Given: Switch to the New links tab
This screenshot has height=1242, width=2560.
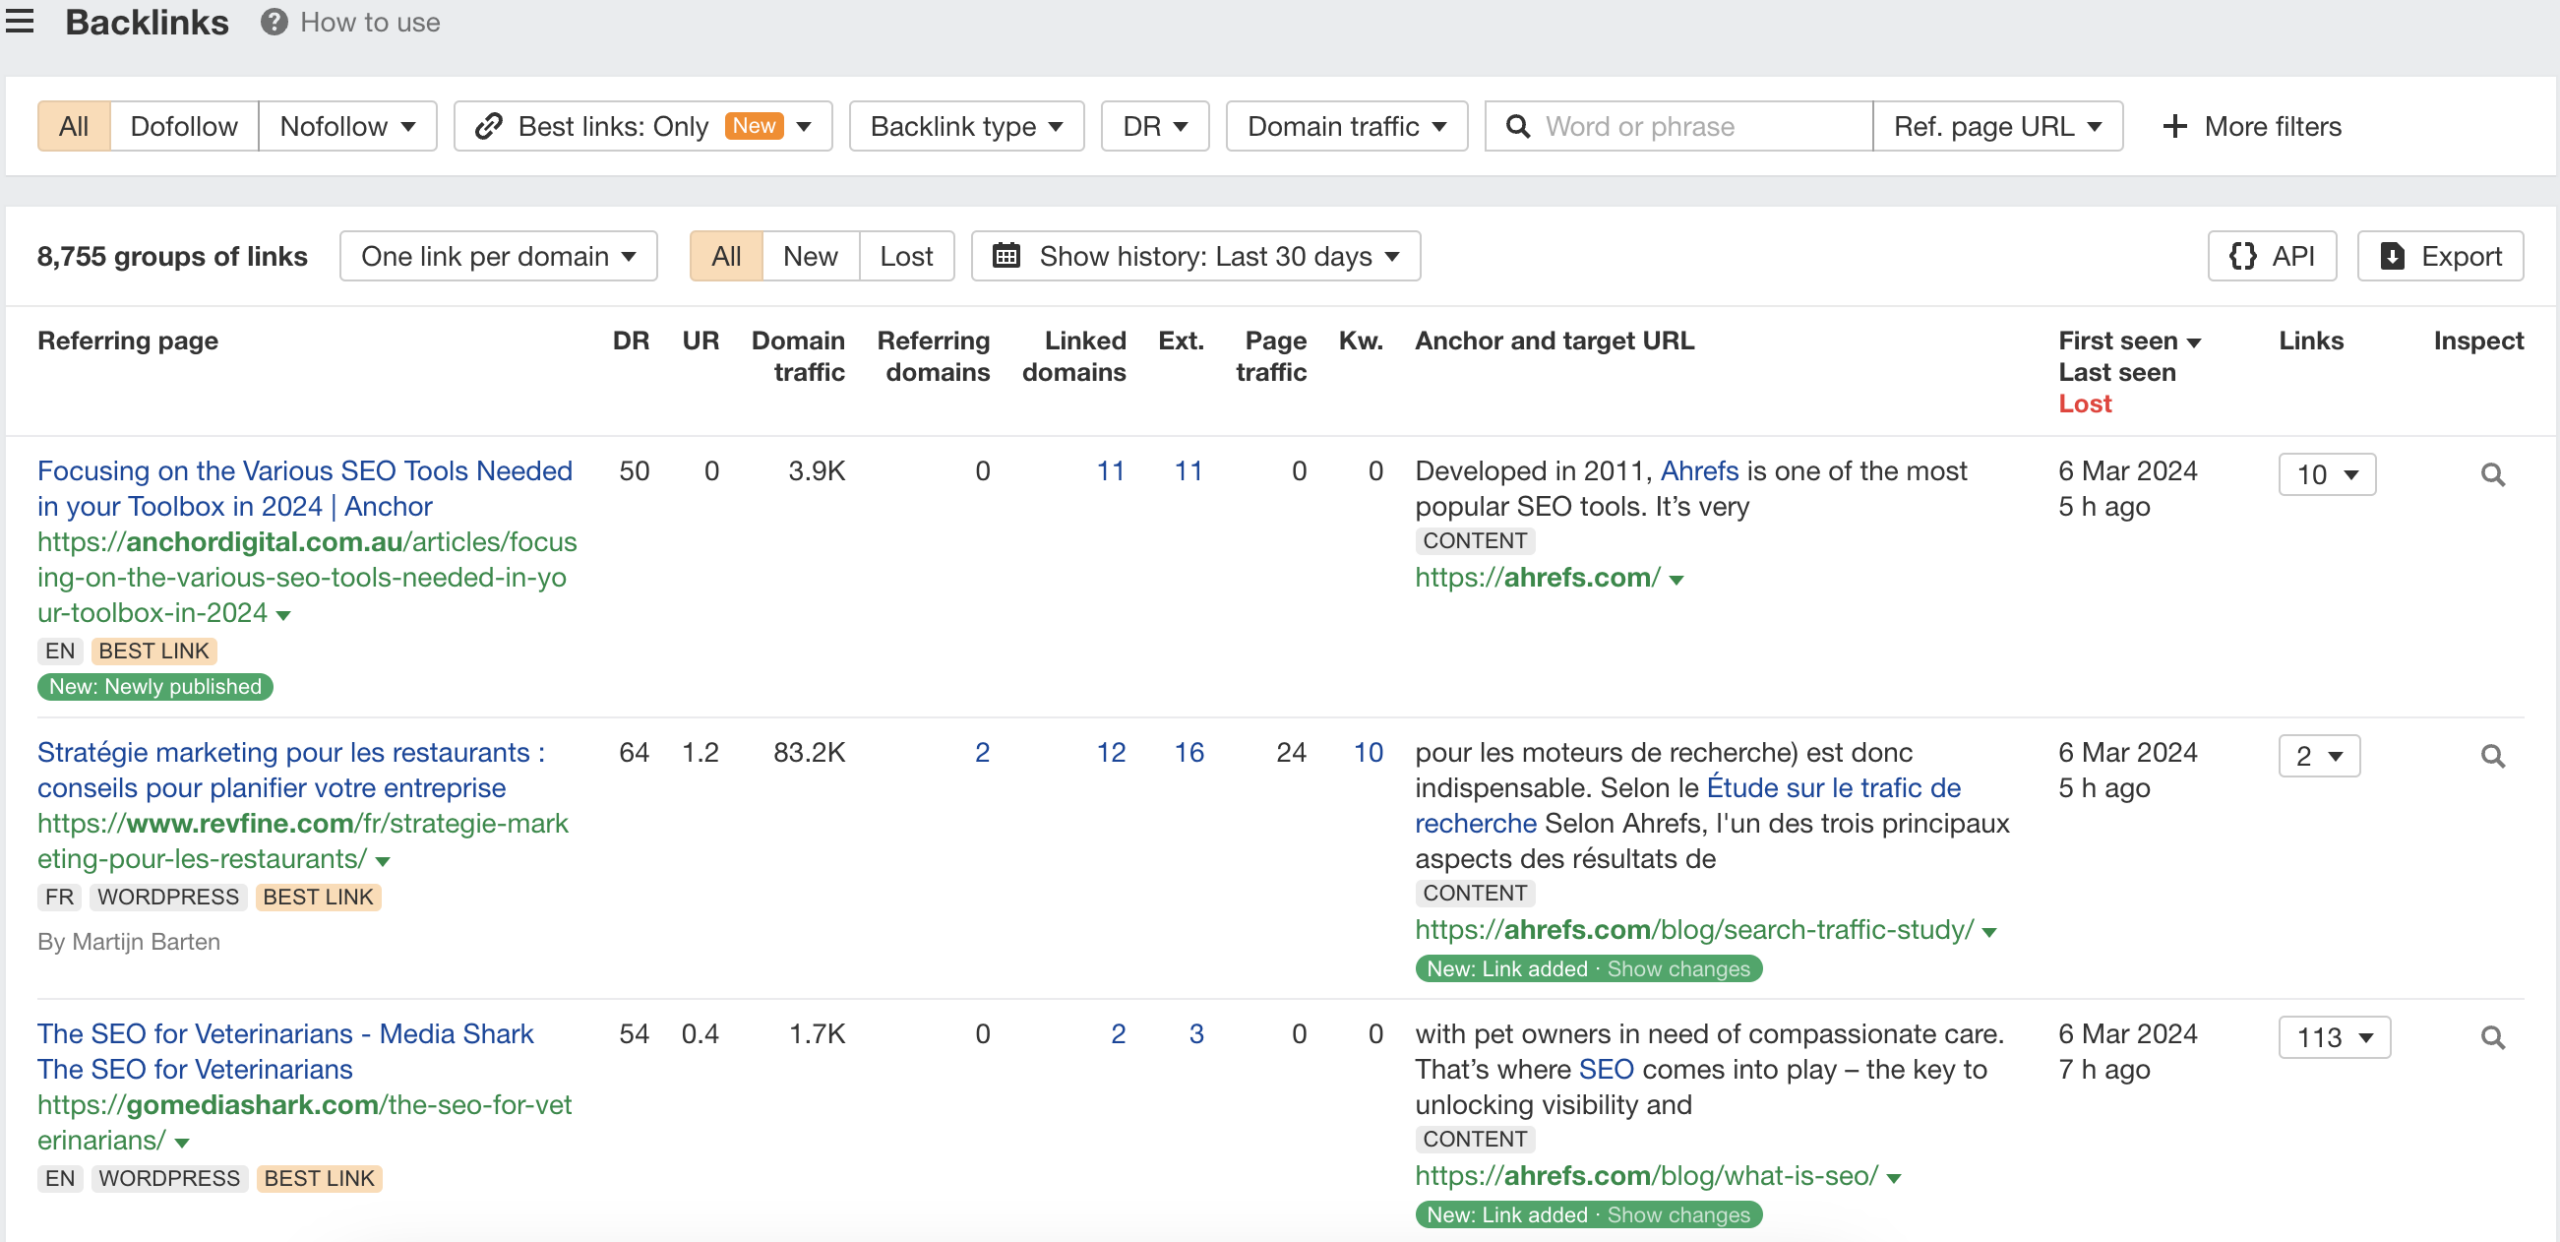Looking at the screenshot, I should pos(810,256).
